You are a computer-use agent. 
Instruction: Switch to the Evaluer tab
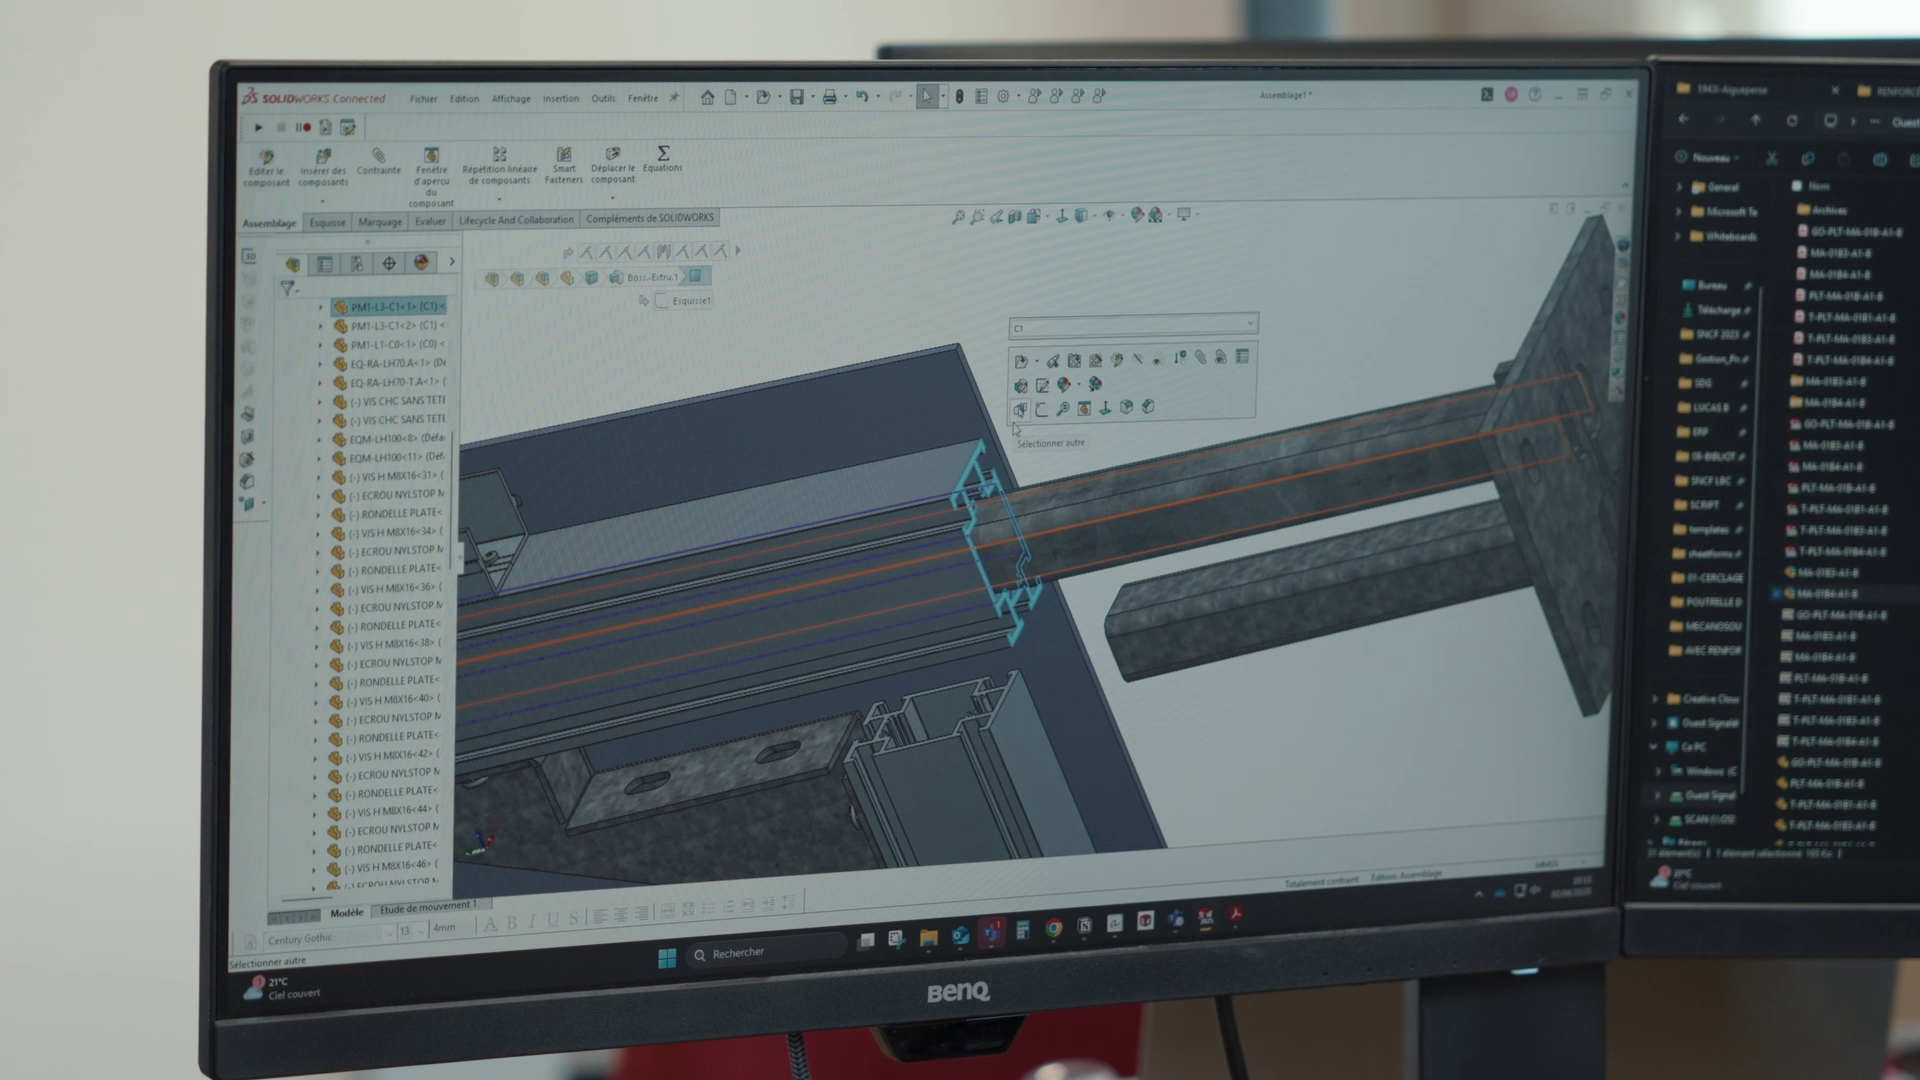[430, 222]
